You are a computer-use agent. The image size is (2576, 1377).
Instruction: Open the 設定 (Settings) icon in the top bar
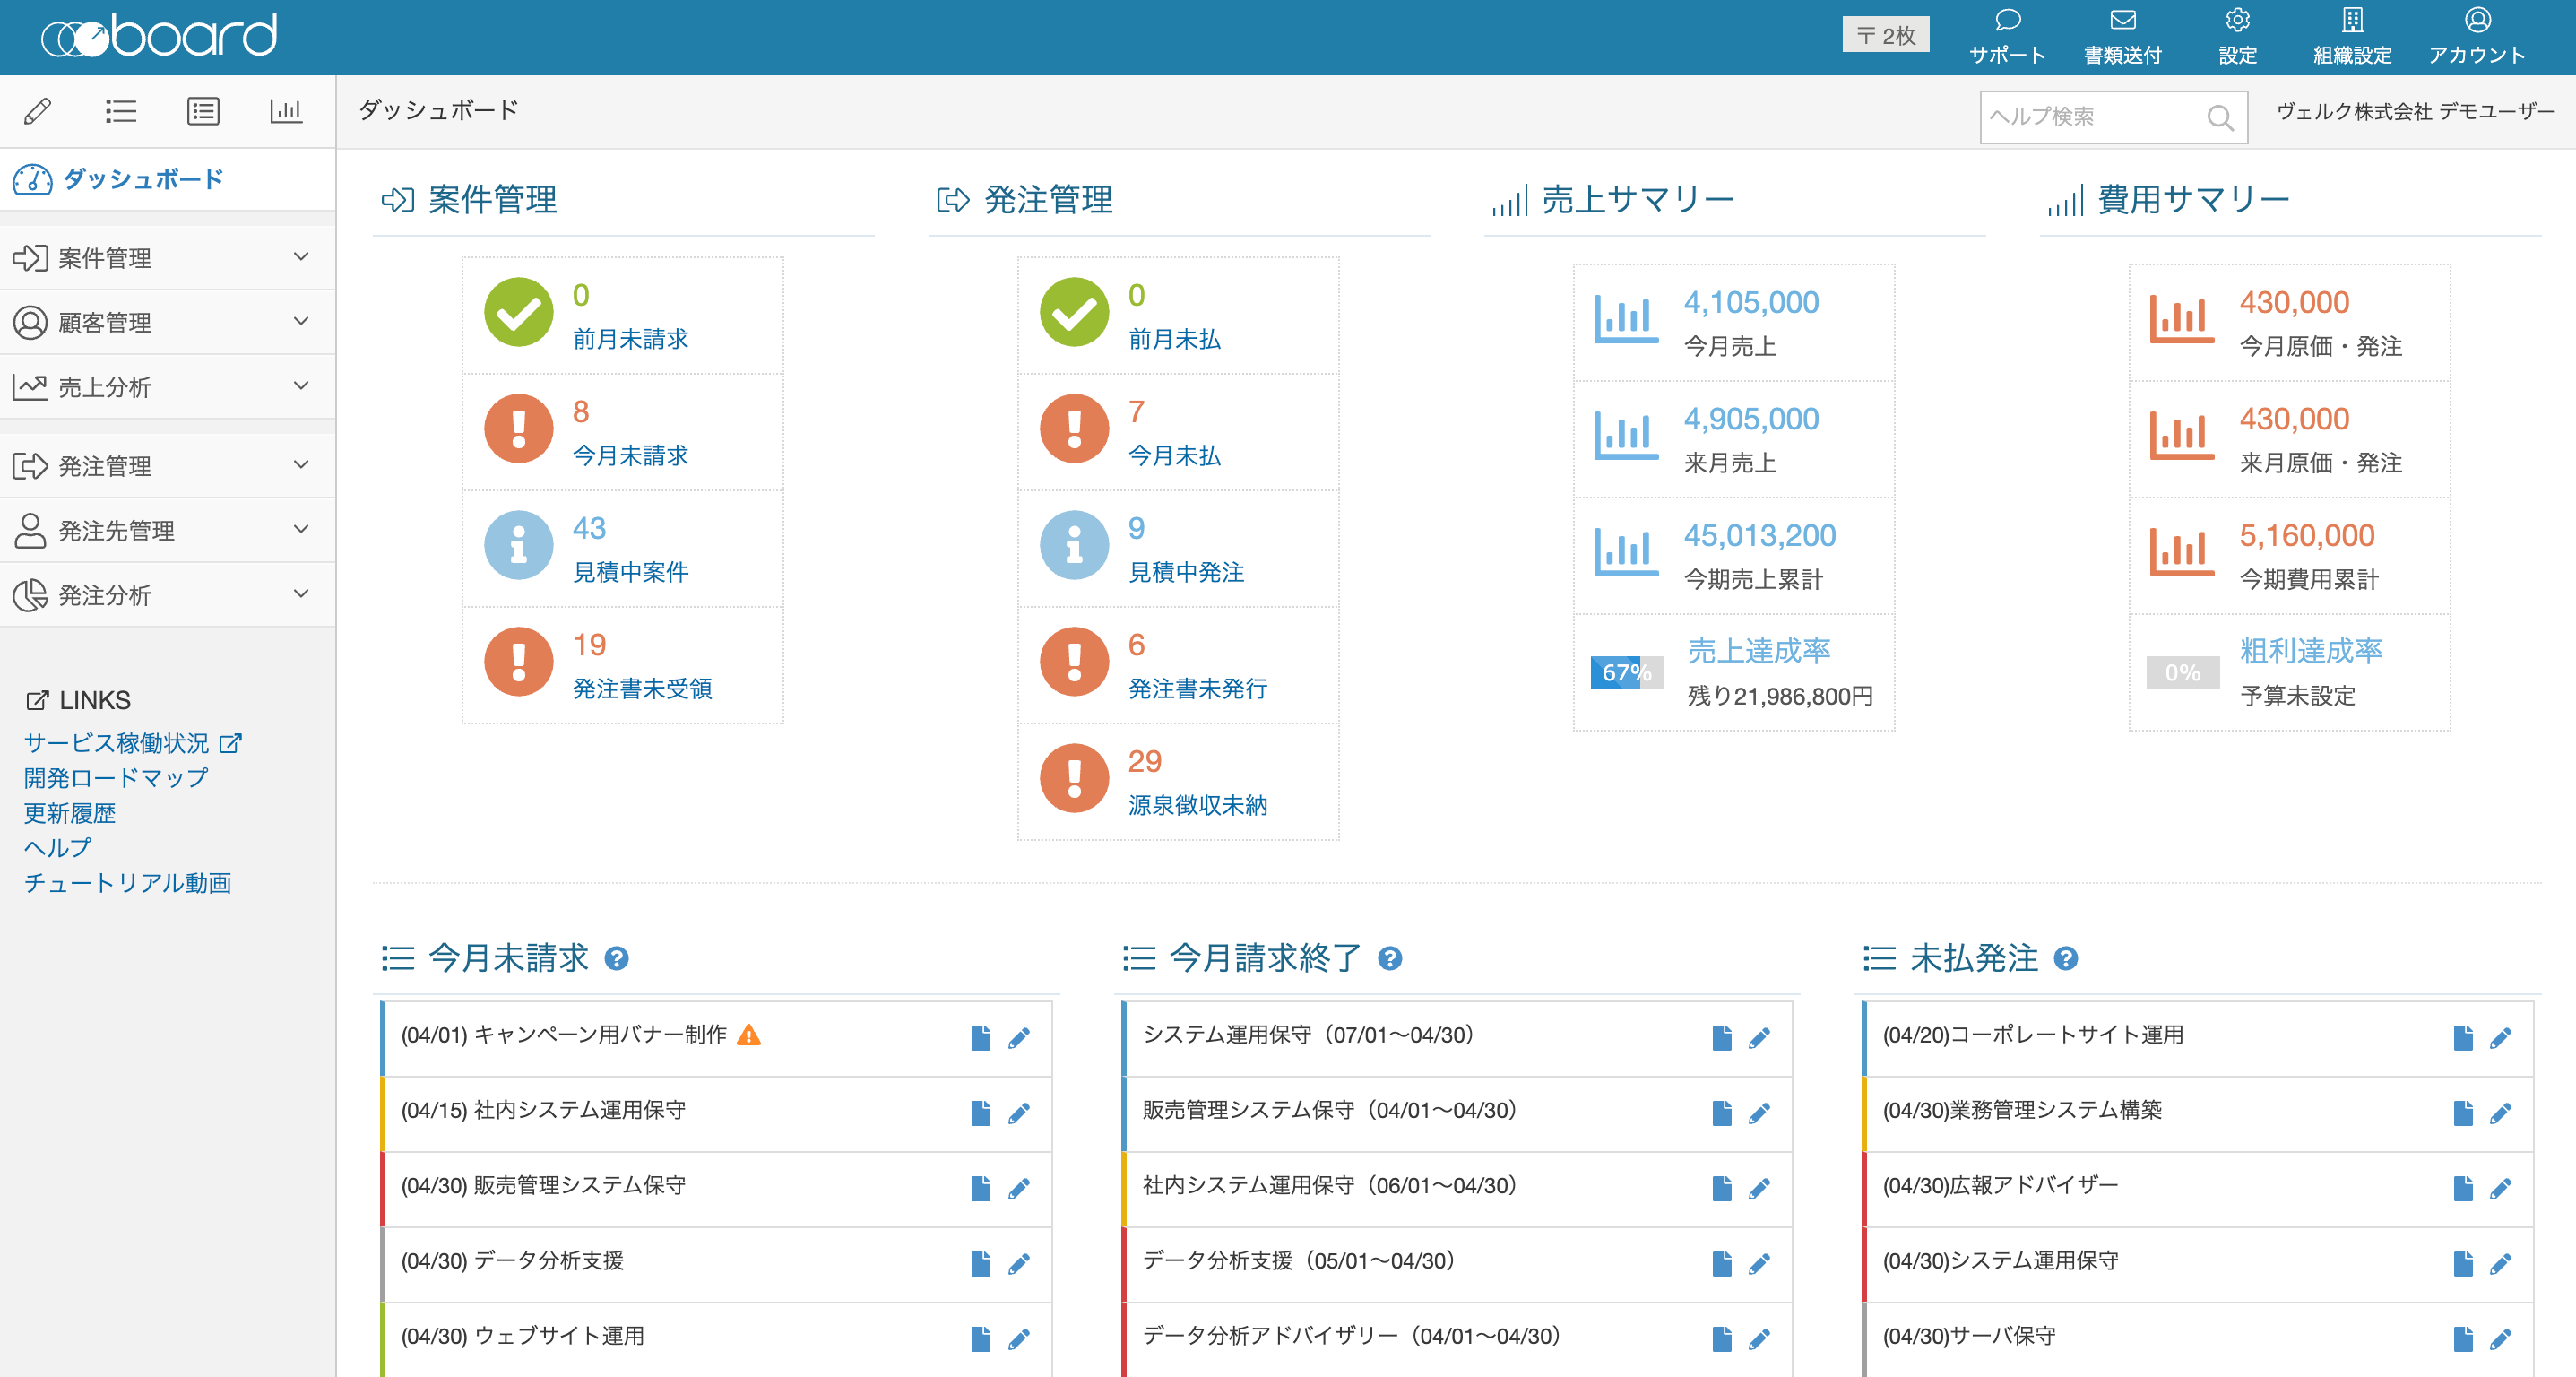click(x=2237, y=35)
